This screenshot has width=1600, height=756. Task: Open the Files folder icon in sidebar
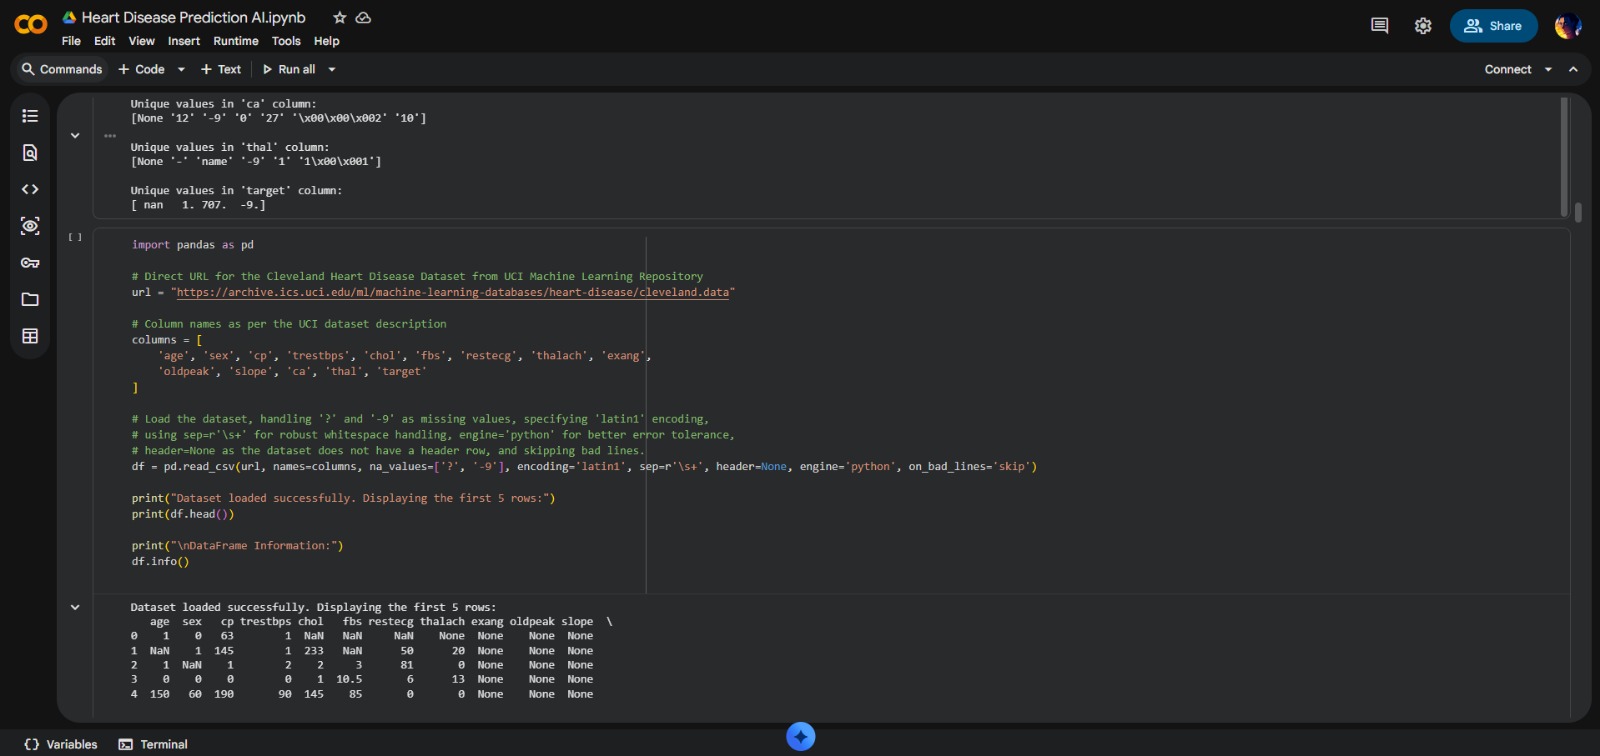click(x=30, y=300)
